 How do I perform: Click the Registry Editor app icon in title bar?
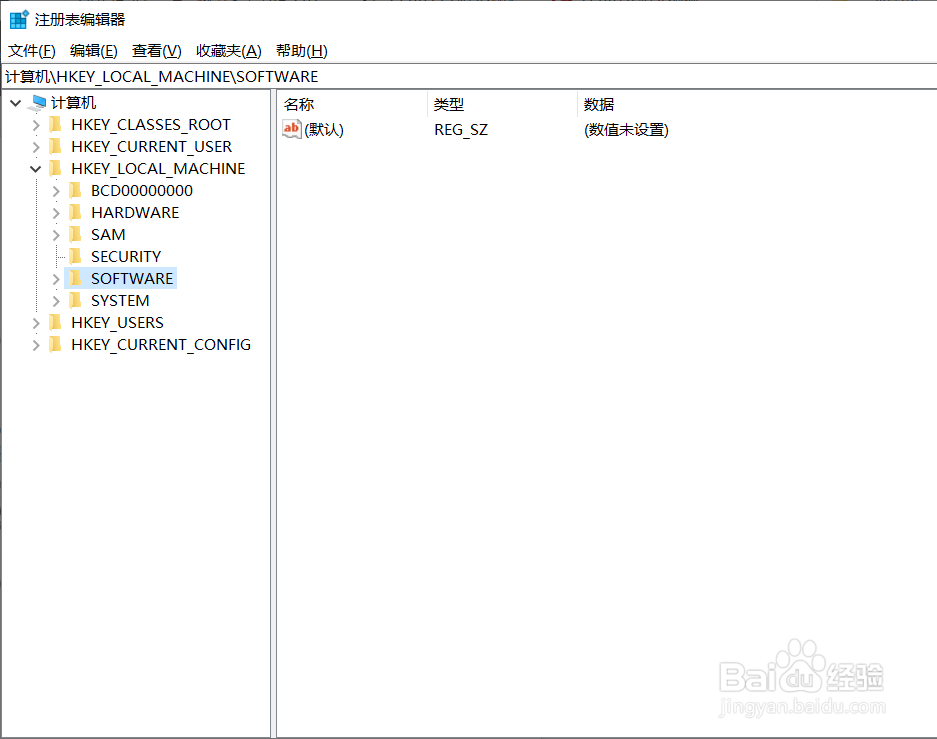[19, 20]
